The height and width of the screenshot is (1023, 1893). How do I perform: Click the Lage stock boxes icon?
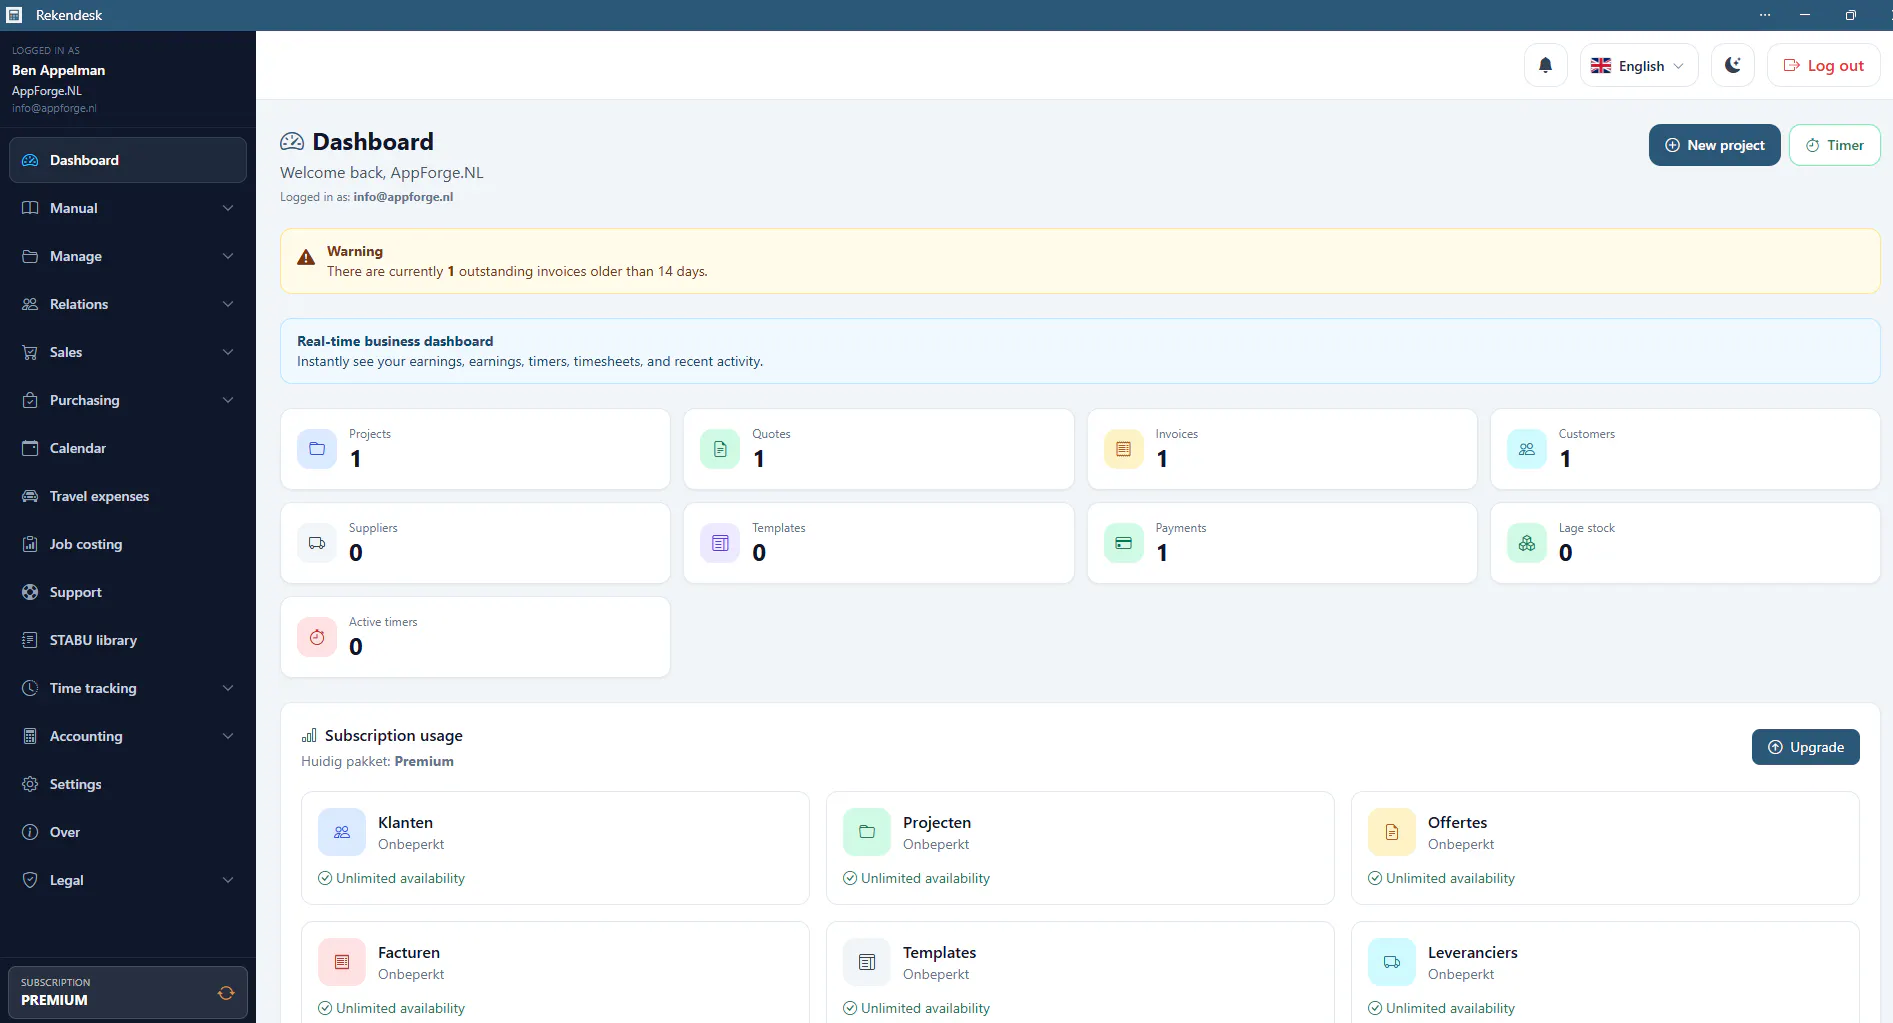pyautogui.click(x=1527, y=543)
